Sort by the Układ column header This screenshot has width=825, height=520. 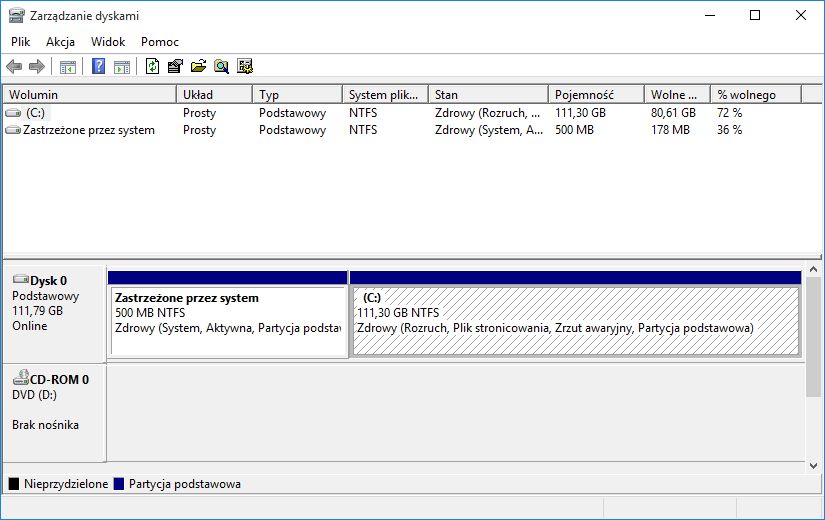coord(214,95)
